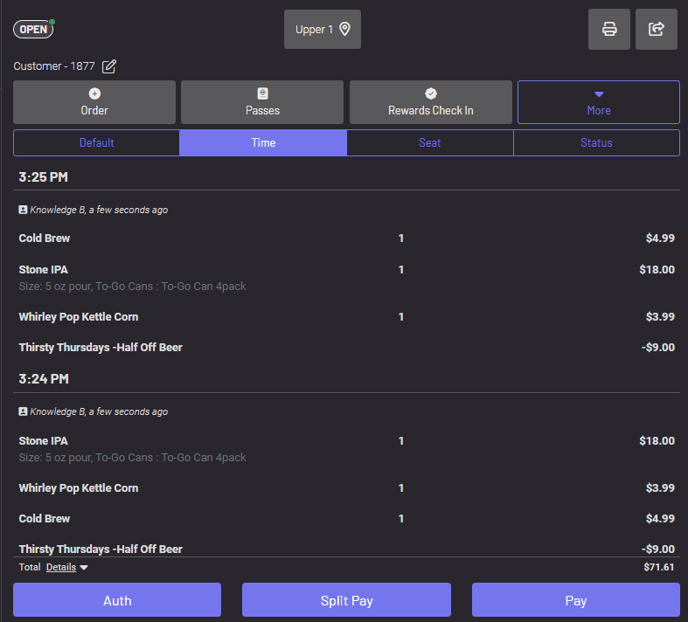Click the print receipt icon
Image resolution: width=688 pixels, height=622 pixels.
point(609,29)
